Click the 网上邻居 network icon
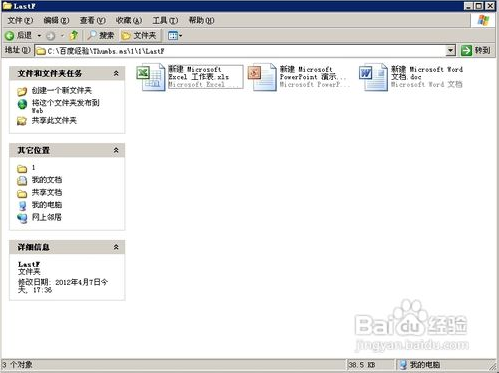Screen dimensions: 499x373 click(x=22, y=218)
